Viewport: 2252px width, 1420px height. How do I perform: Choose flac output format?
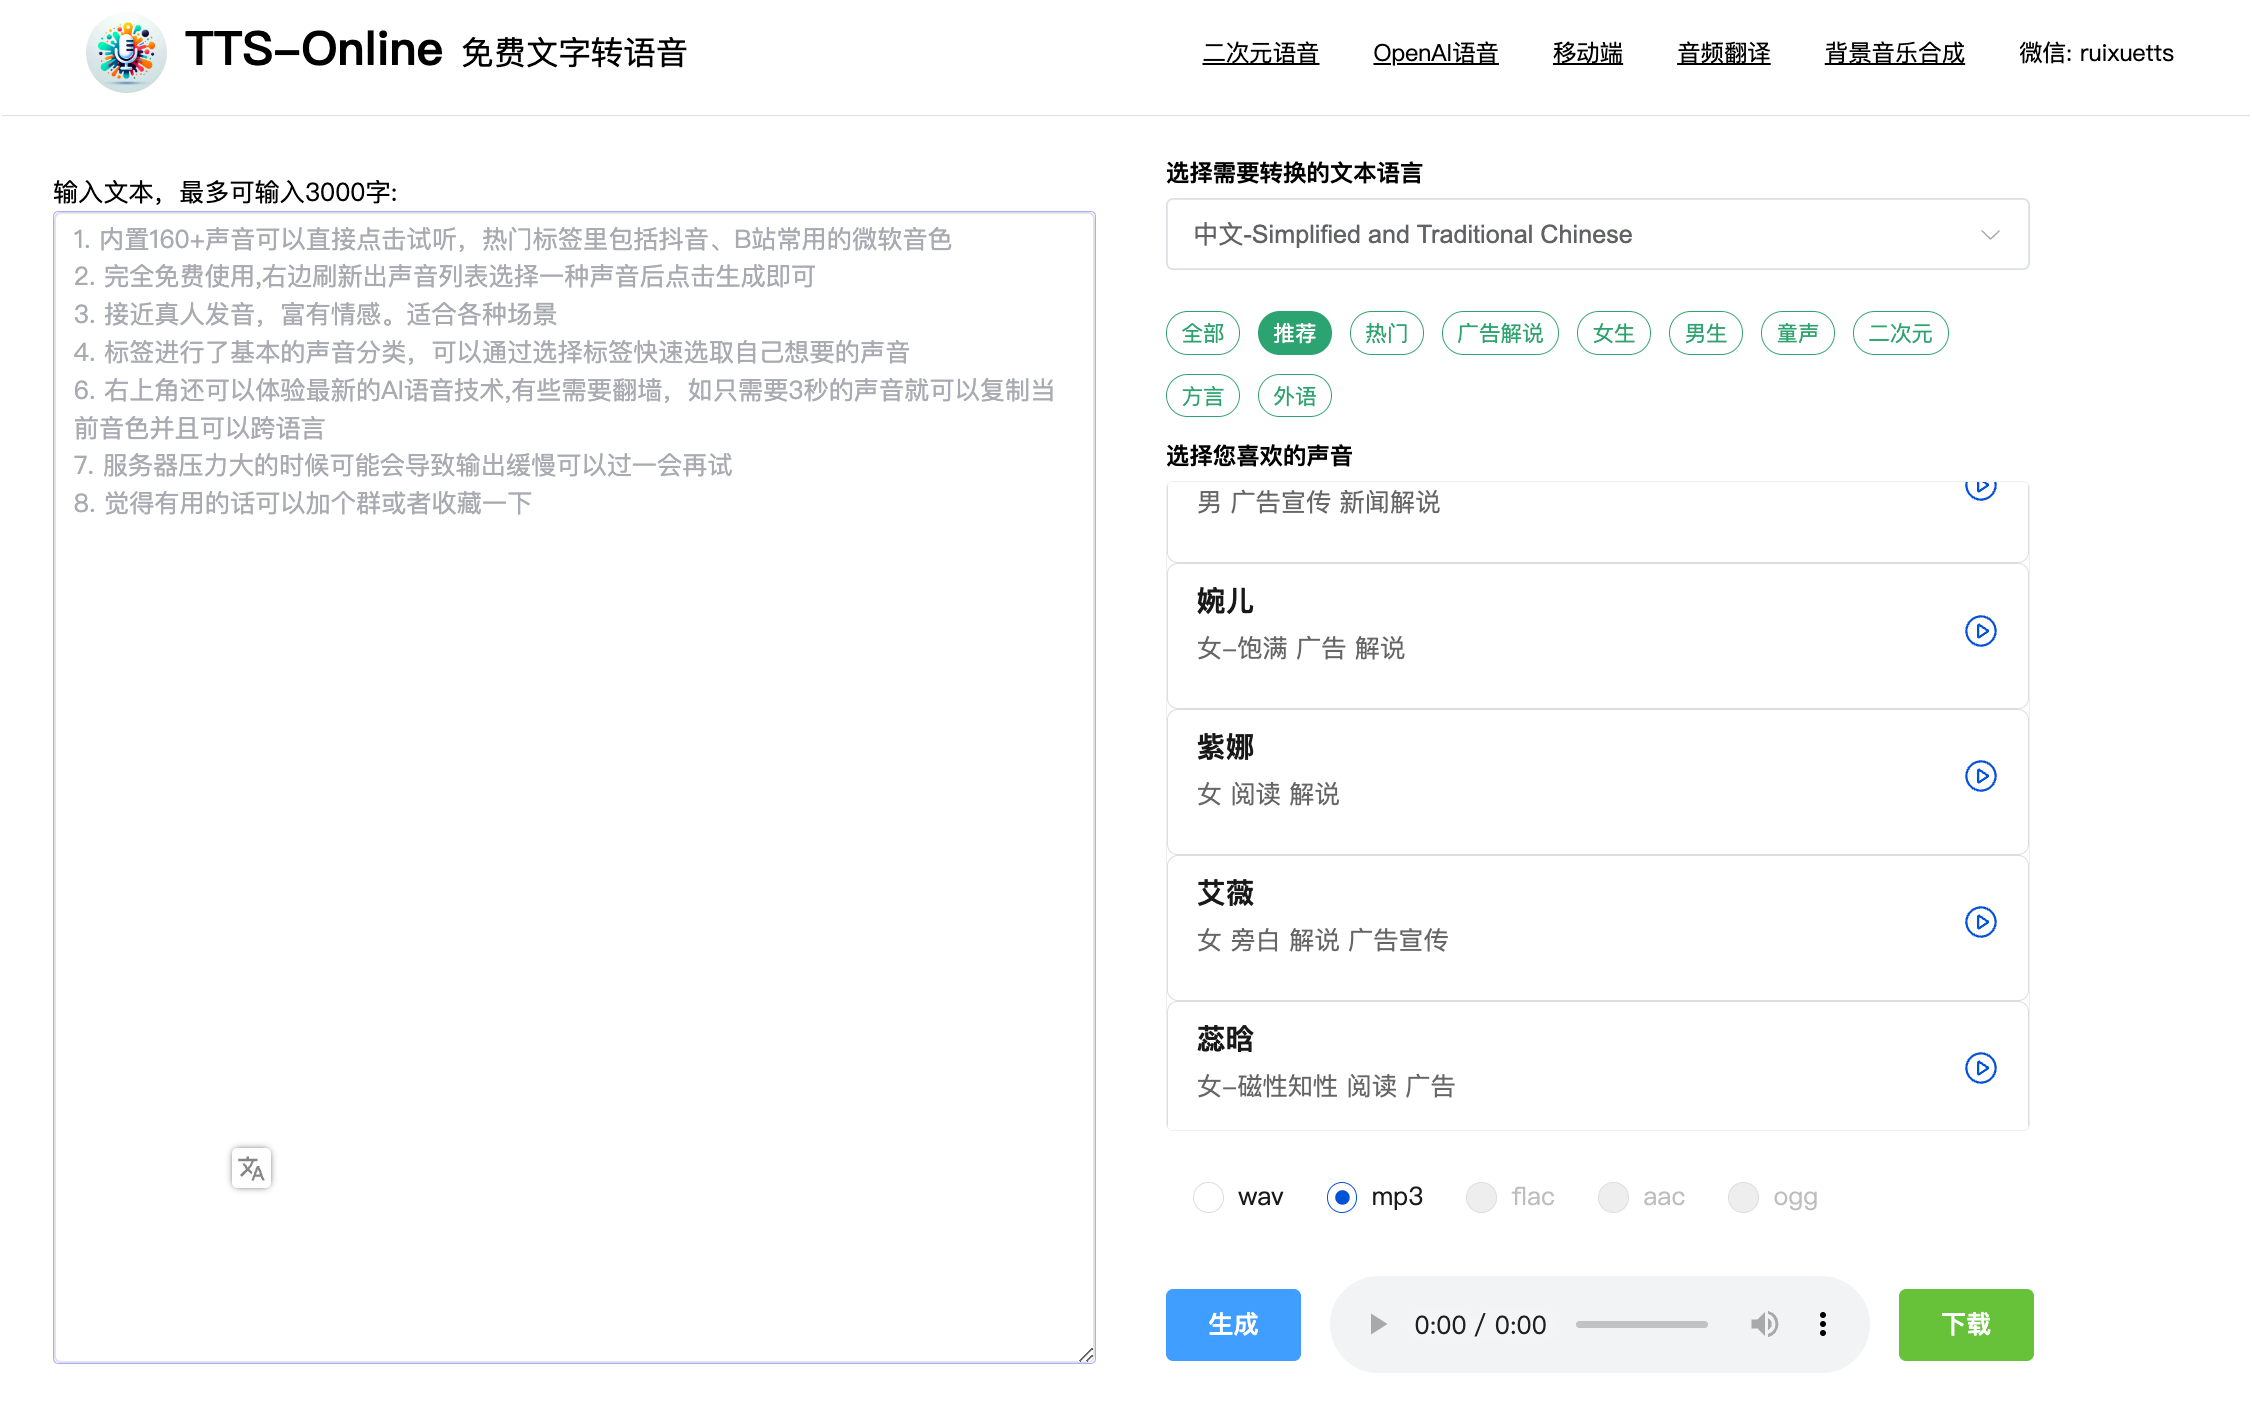[x=1481, y=1197]
